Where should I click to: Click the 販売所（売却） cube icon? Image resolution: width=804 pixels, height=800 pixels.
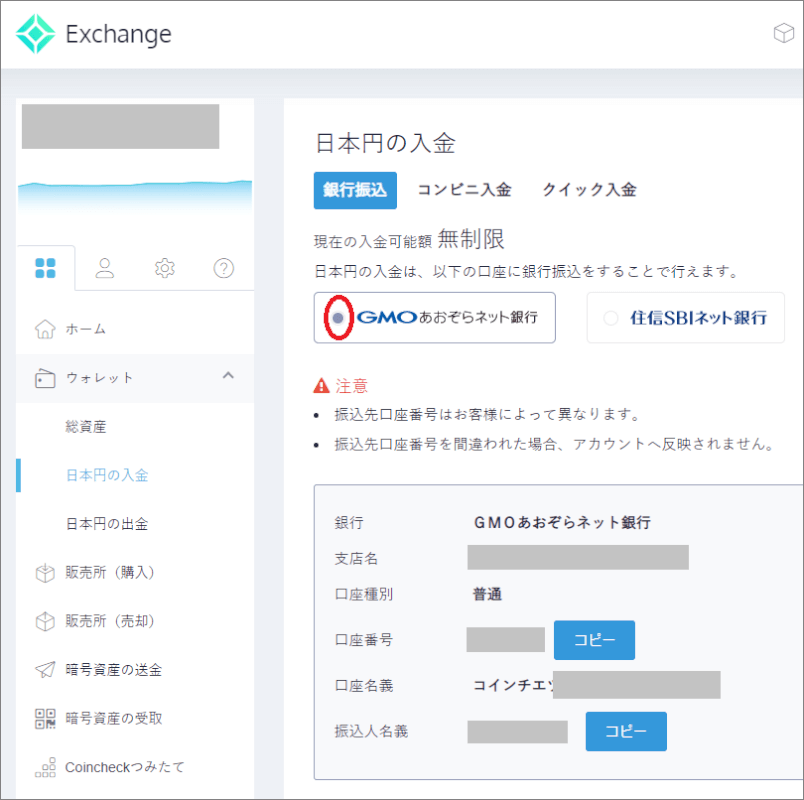point(45,621)
